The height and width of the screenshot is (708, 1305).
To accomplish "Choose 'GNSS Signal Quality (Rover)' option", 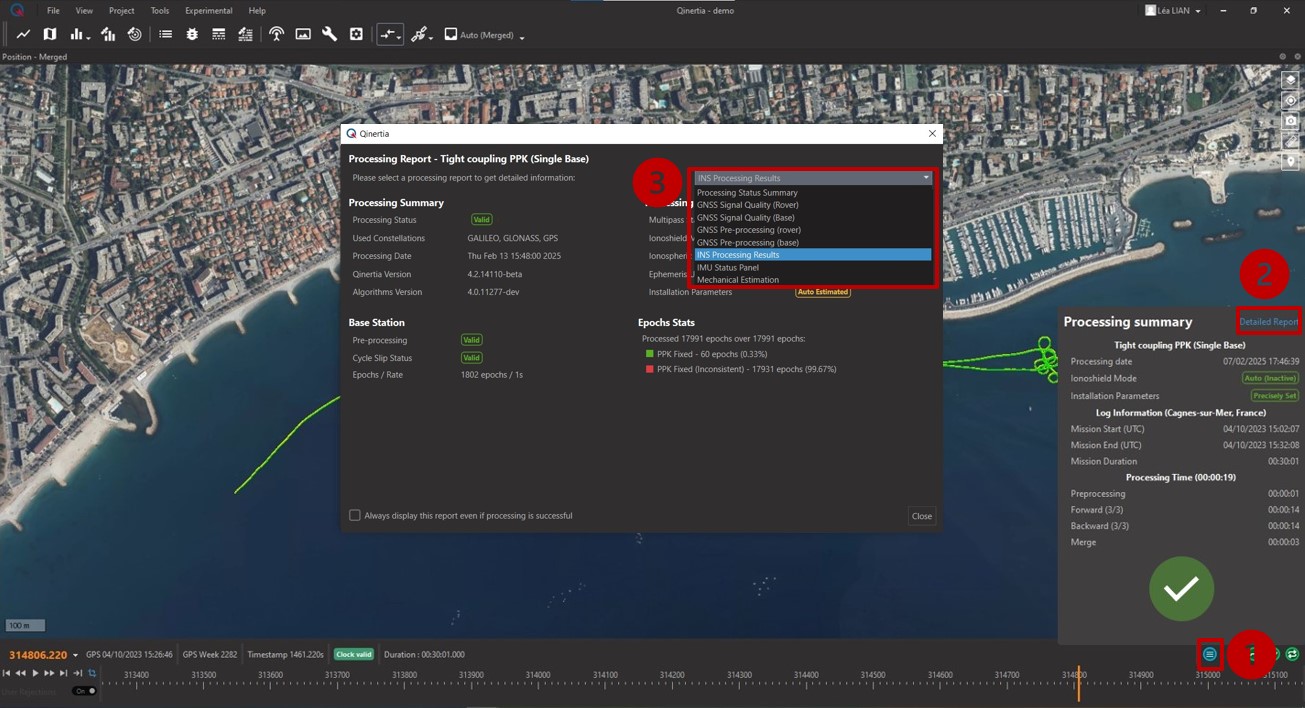I will click(747, 205).
